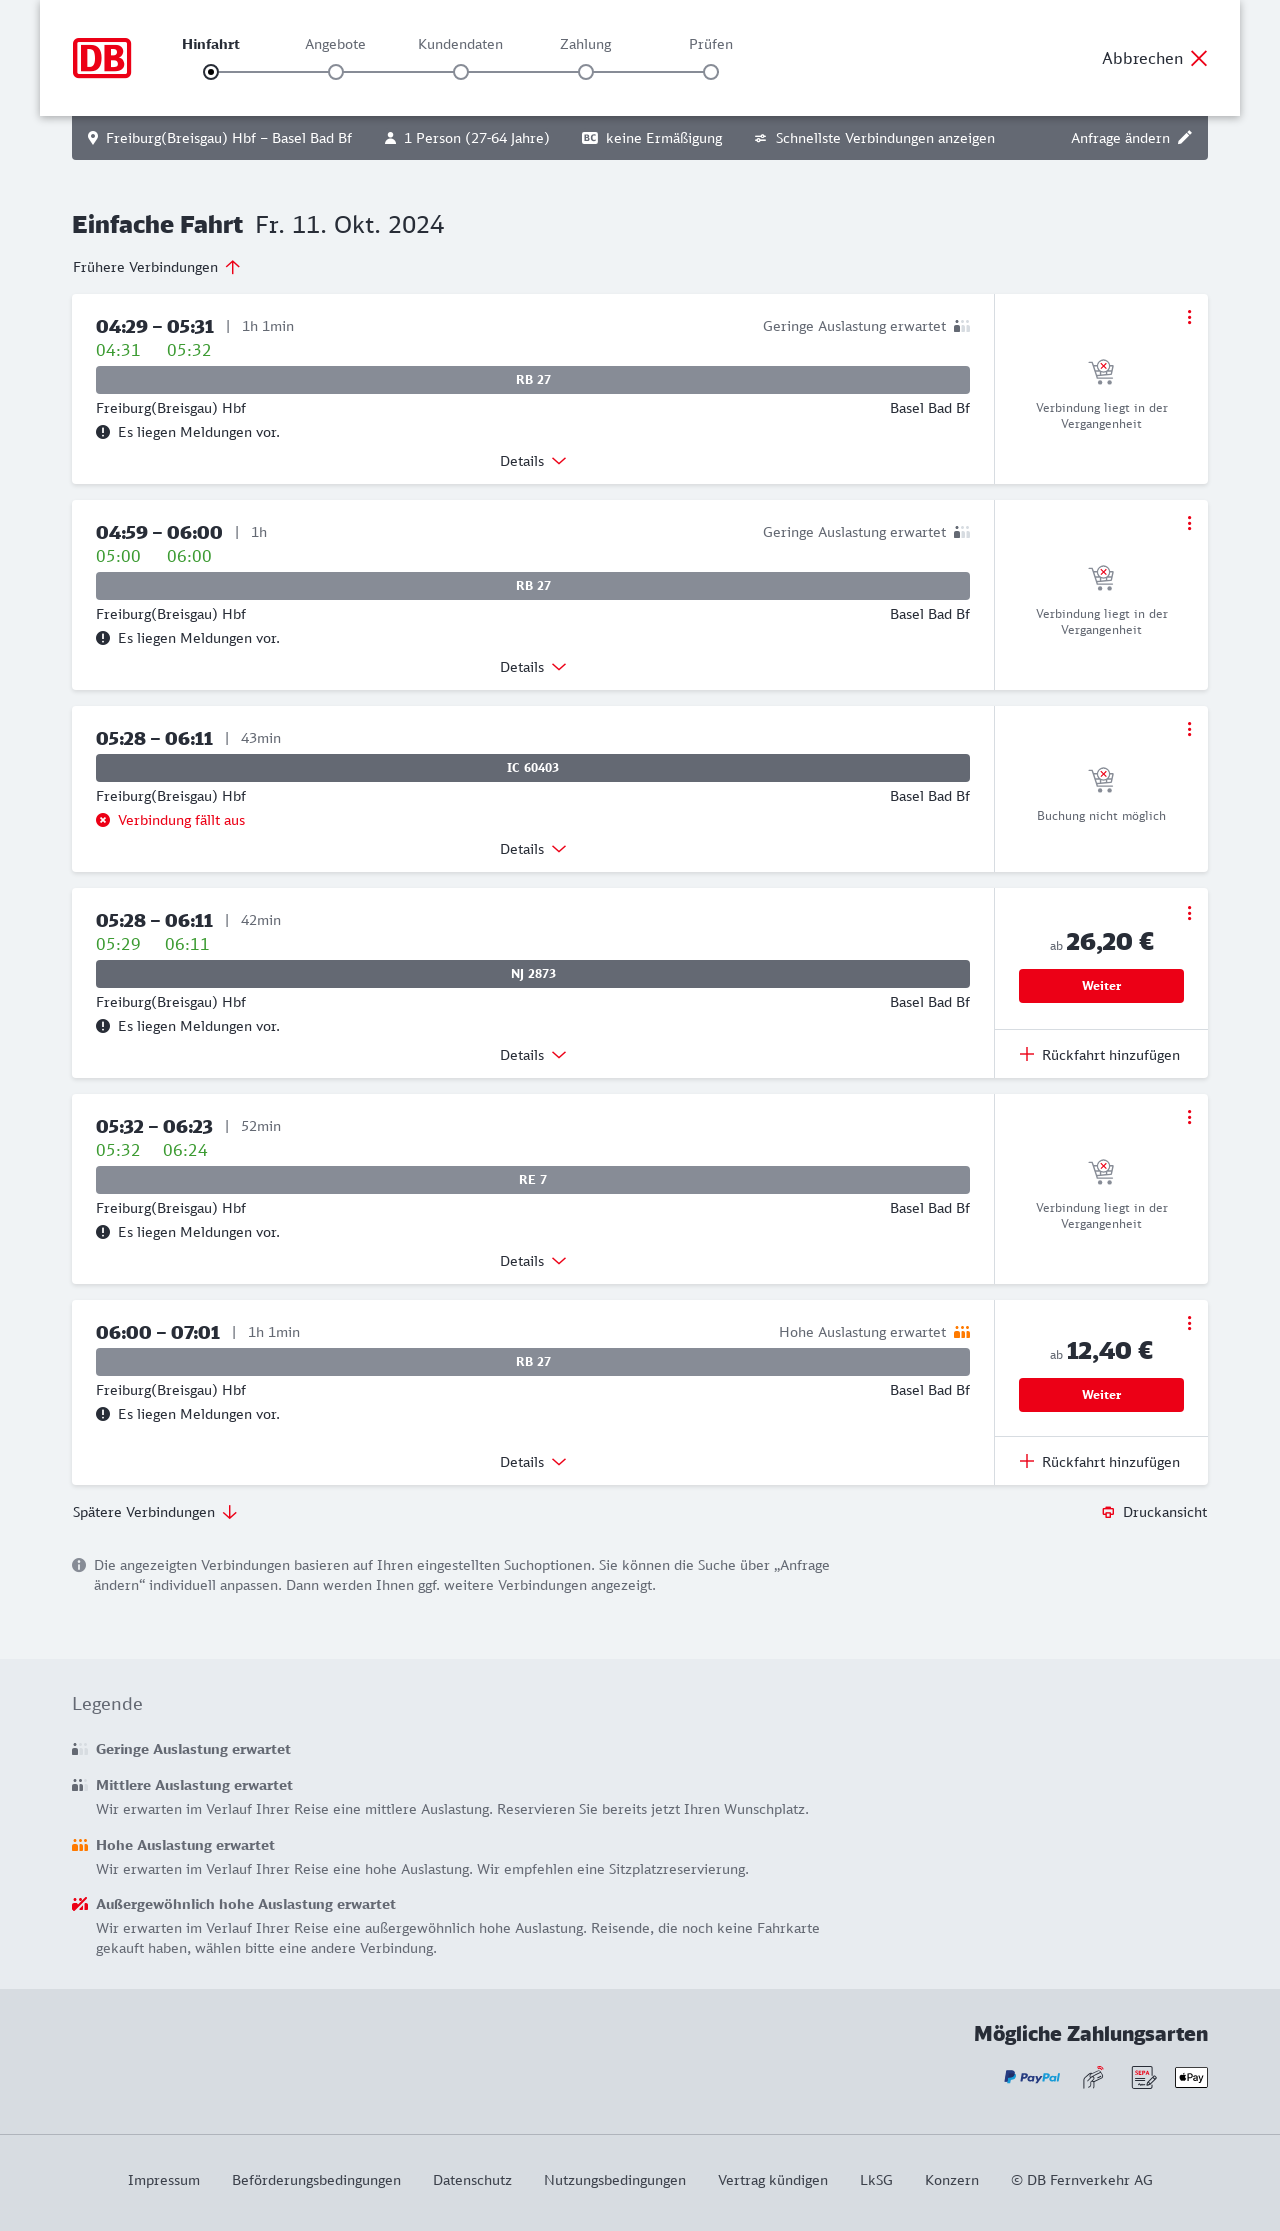1280x2231 pixels.
Task: Open three-dot menu for 06:00 RB 27 connection
Action: coord(1189,1323)
